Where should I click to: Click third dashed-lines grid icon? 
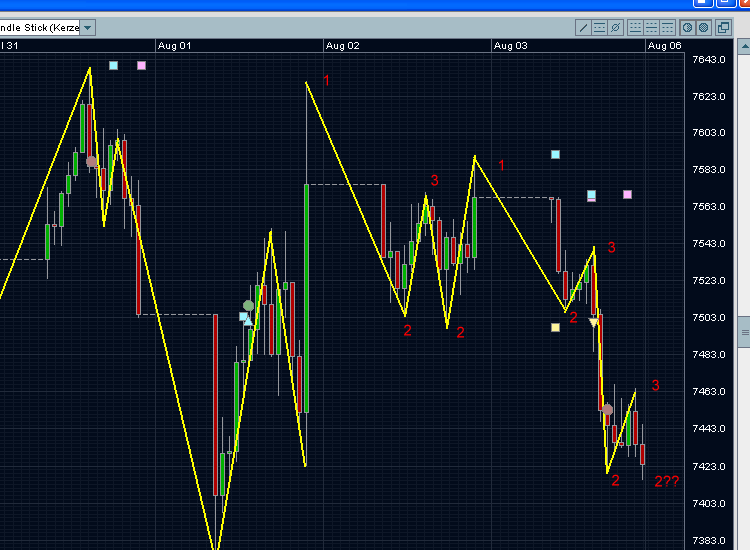tap(666, 27)
